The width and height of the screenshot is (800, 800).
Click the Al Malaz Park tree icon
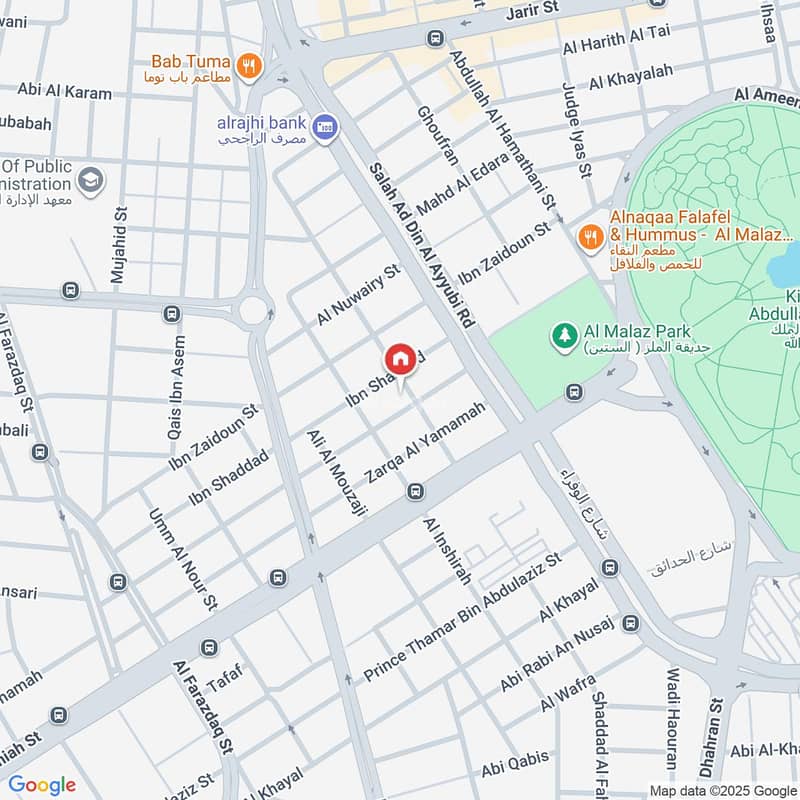click(x=564, y=337)
